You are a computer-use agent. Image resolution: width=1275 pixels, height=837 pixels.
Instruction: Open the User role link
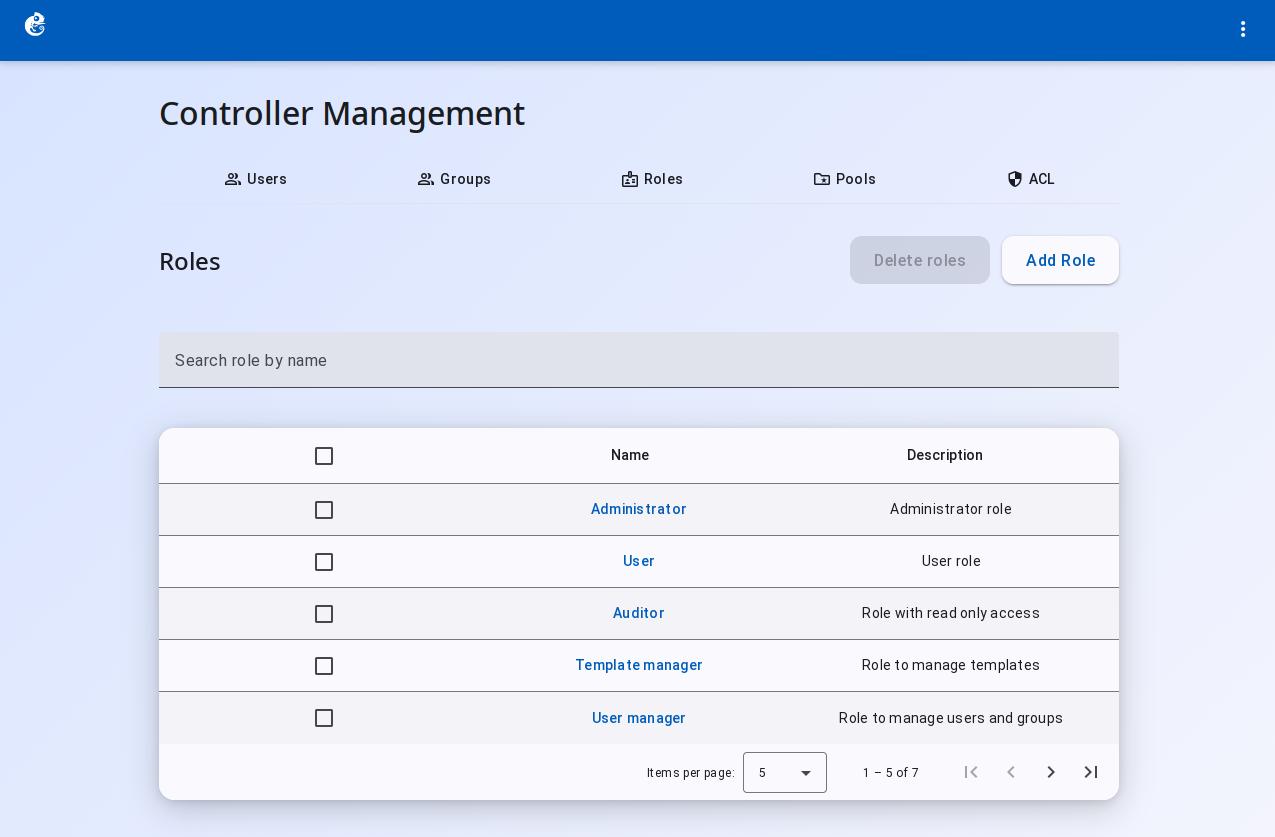click(x=639, y=561)
